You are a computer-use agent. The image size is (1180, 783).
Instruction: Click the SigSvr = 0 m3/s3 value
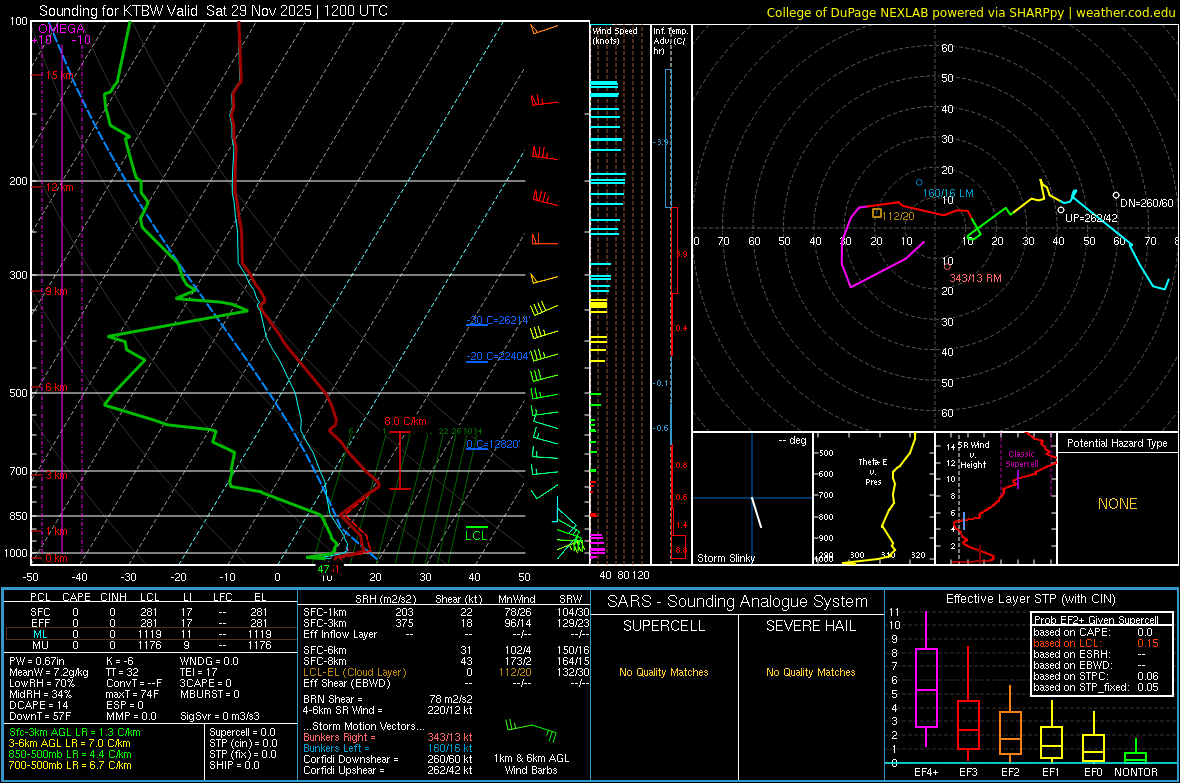[220, 716]
